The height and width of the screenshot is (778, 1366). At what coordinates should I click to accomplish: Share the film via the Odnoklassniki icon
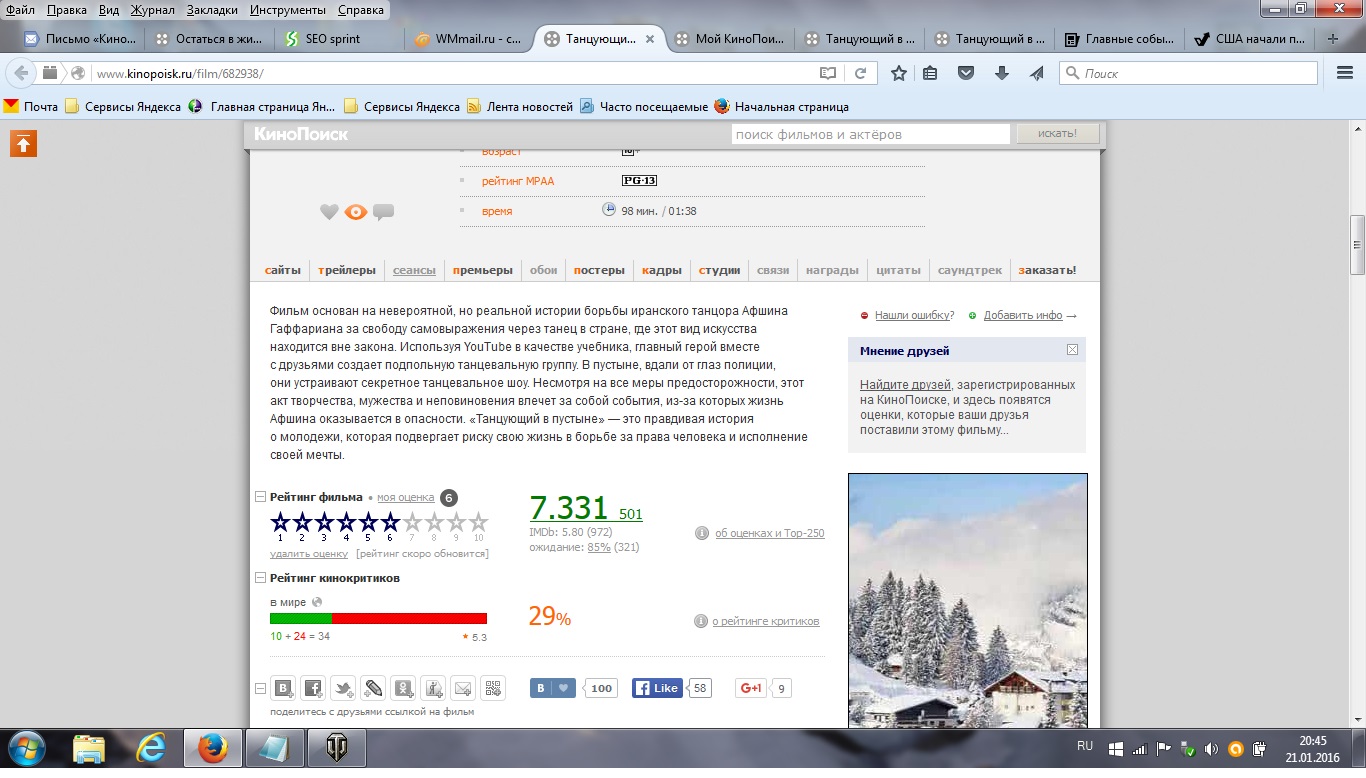pos(403,688)
